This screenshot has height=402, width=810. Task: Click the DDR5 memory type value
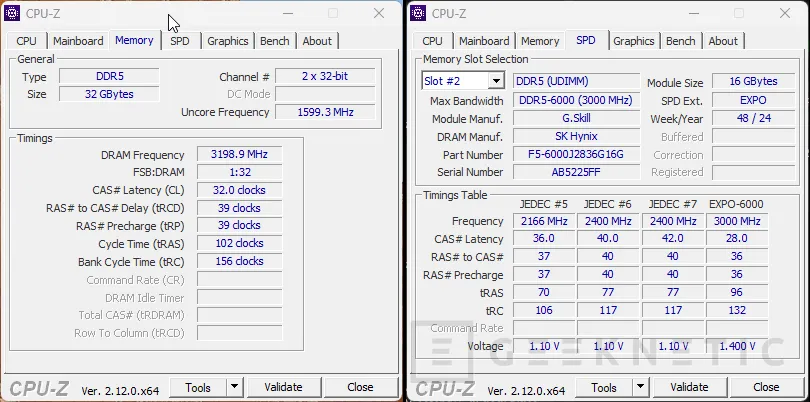tap(110, 76)
